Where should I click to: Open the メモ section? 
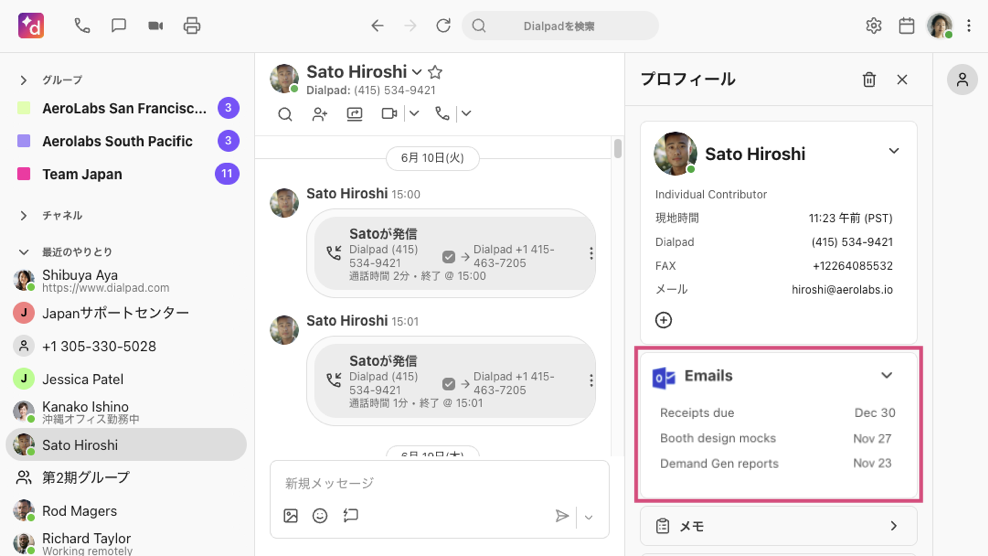(x=778, y=526)
